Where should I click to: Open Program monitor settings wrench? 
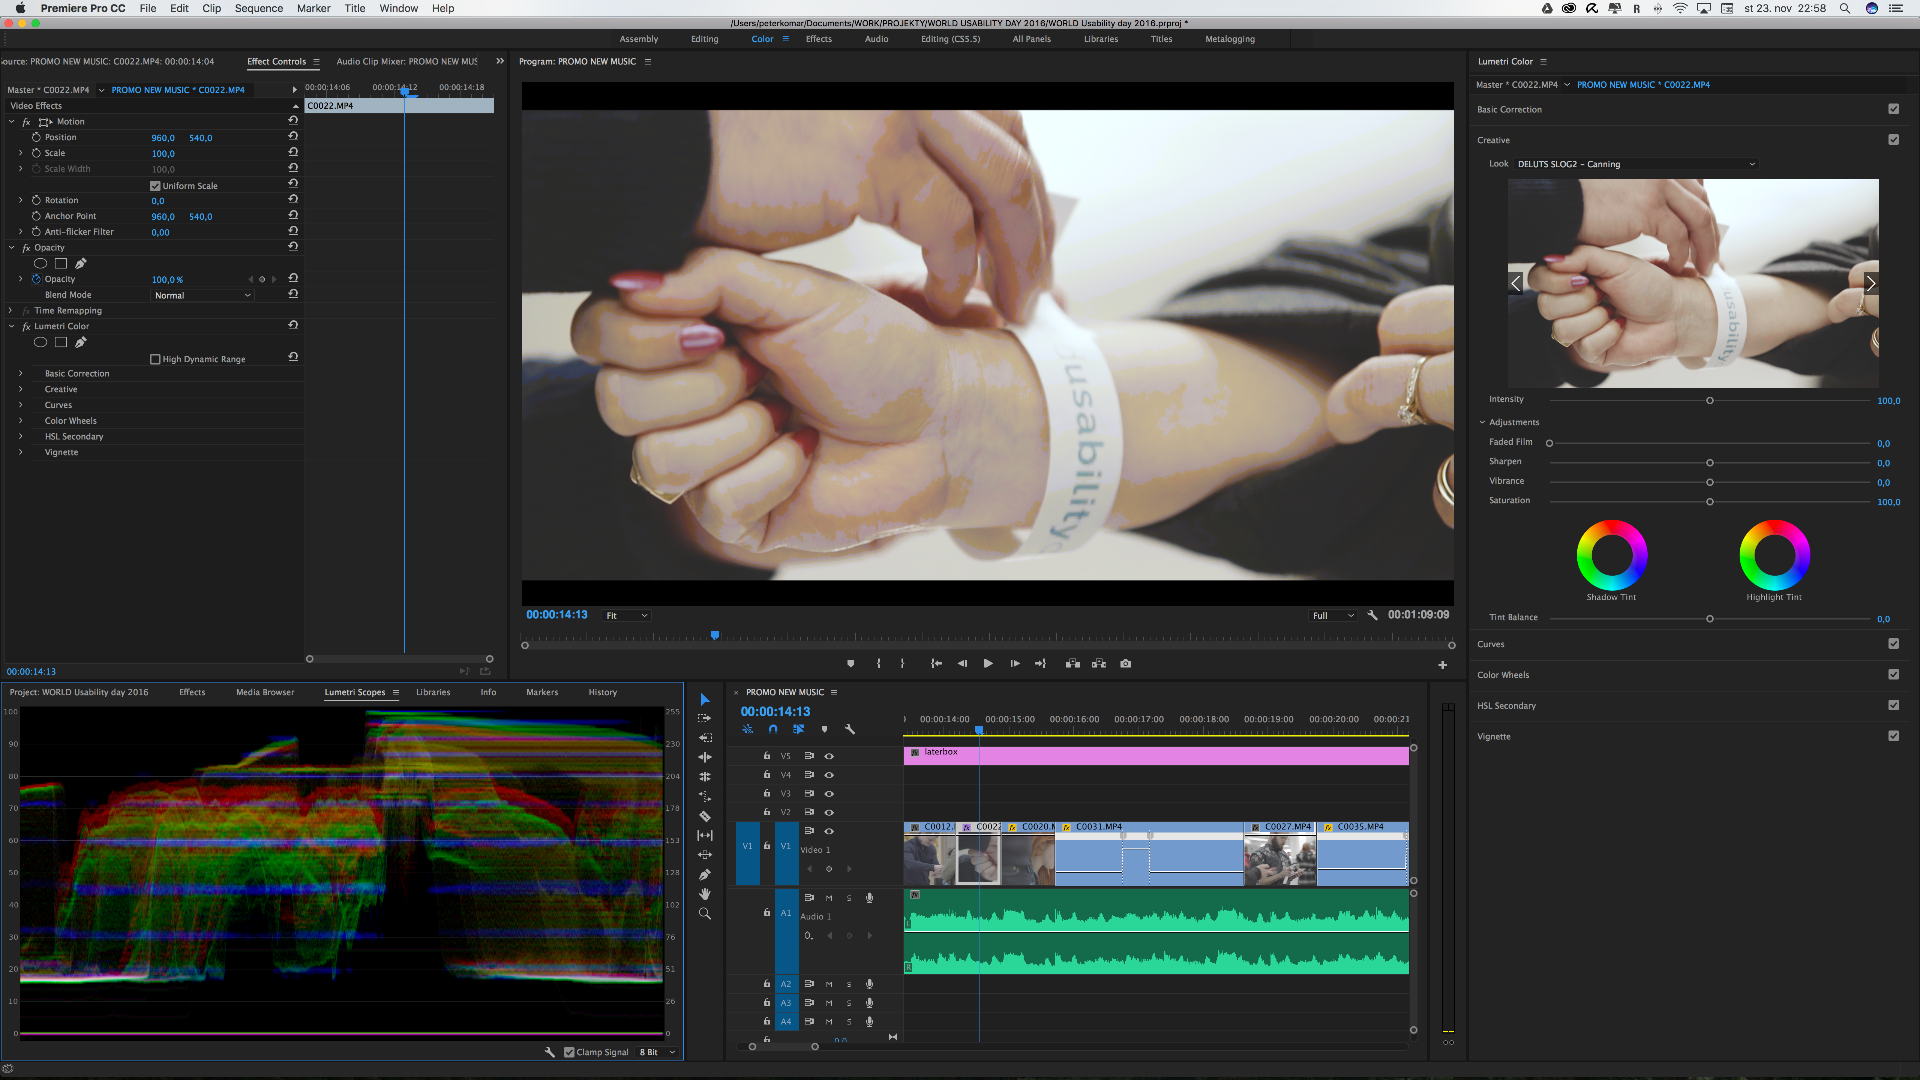tap(1372, 615)
